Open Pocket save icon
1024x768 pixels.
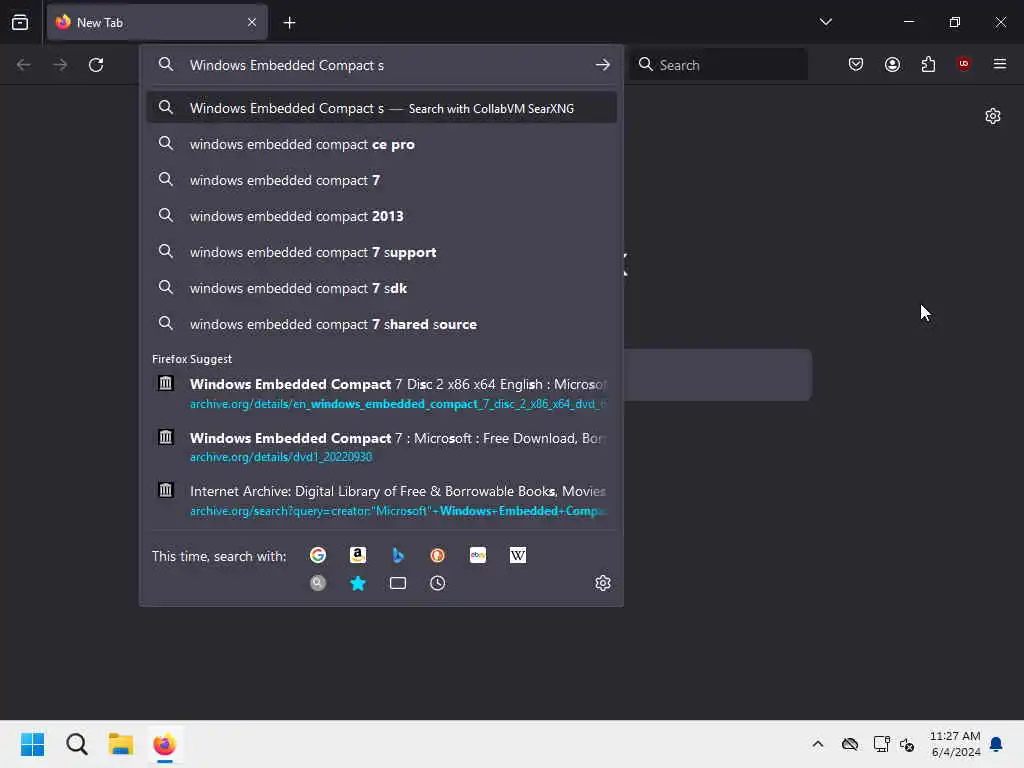coord(856,64)
